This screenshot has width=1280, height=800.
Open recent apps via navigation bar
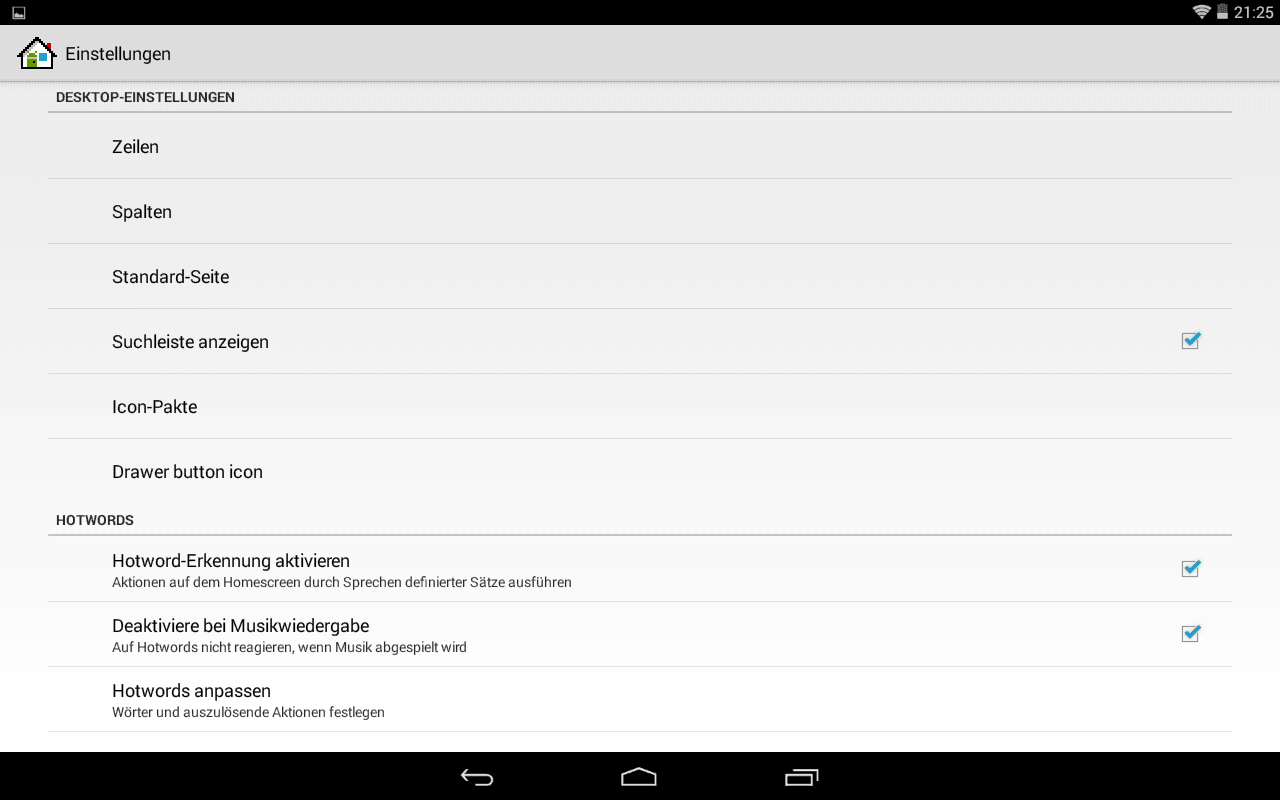(802, 777)
